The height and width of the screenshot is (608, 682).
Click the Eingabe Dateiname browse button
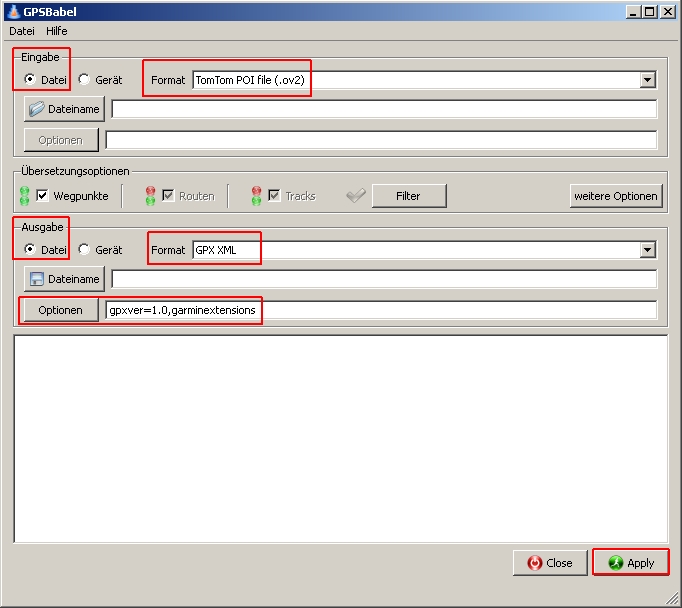click(64, 109)
